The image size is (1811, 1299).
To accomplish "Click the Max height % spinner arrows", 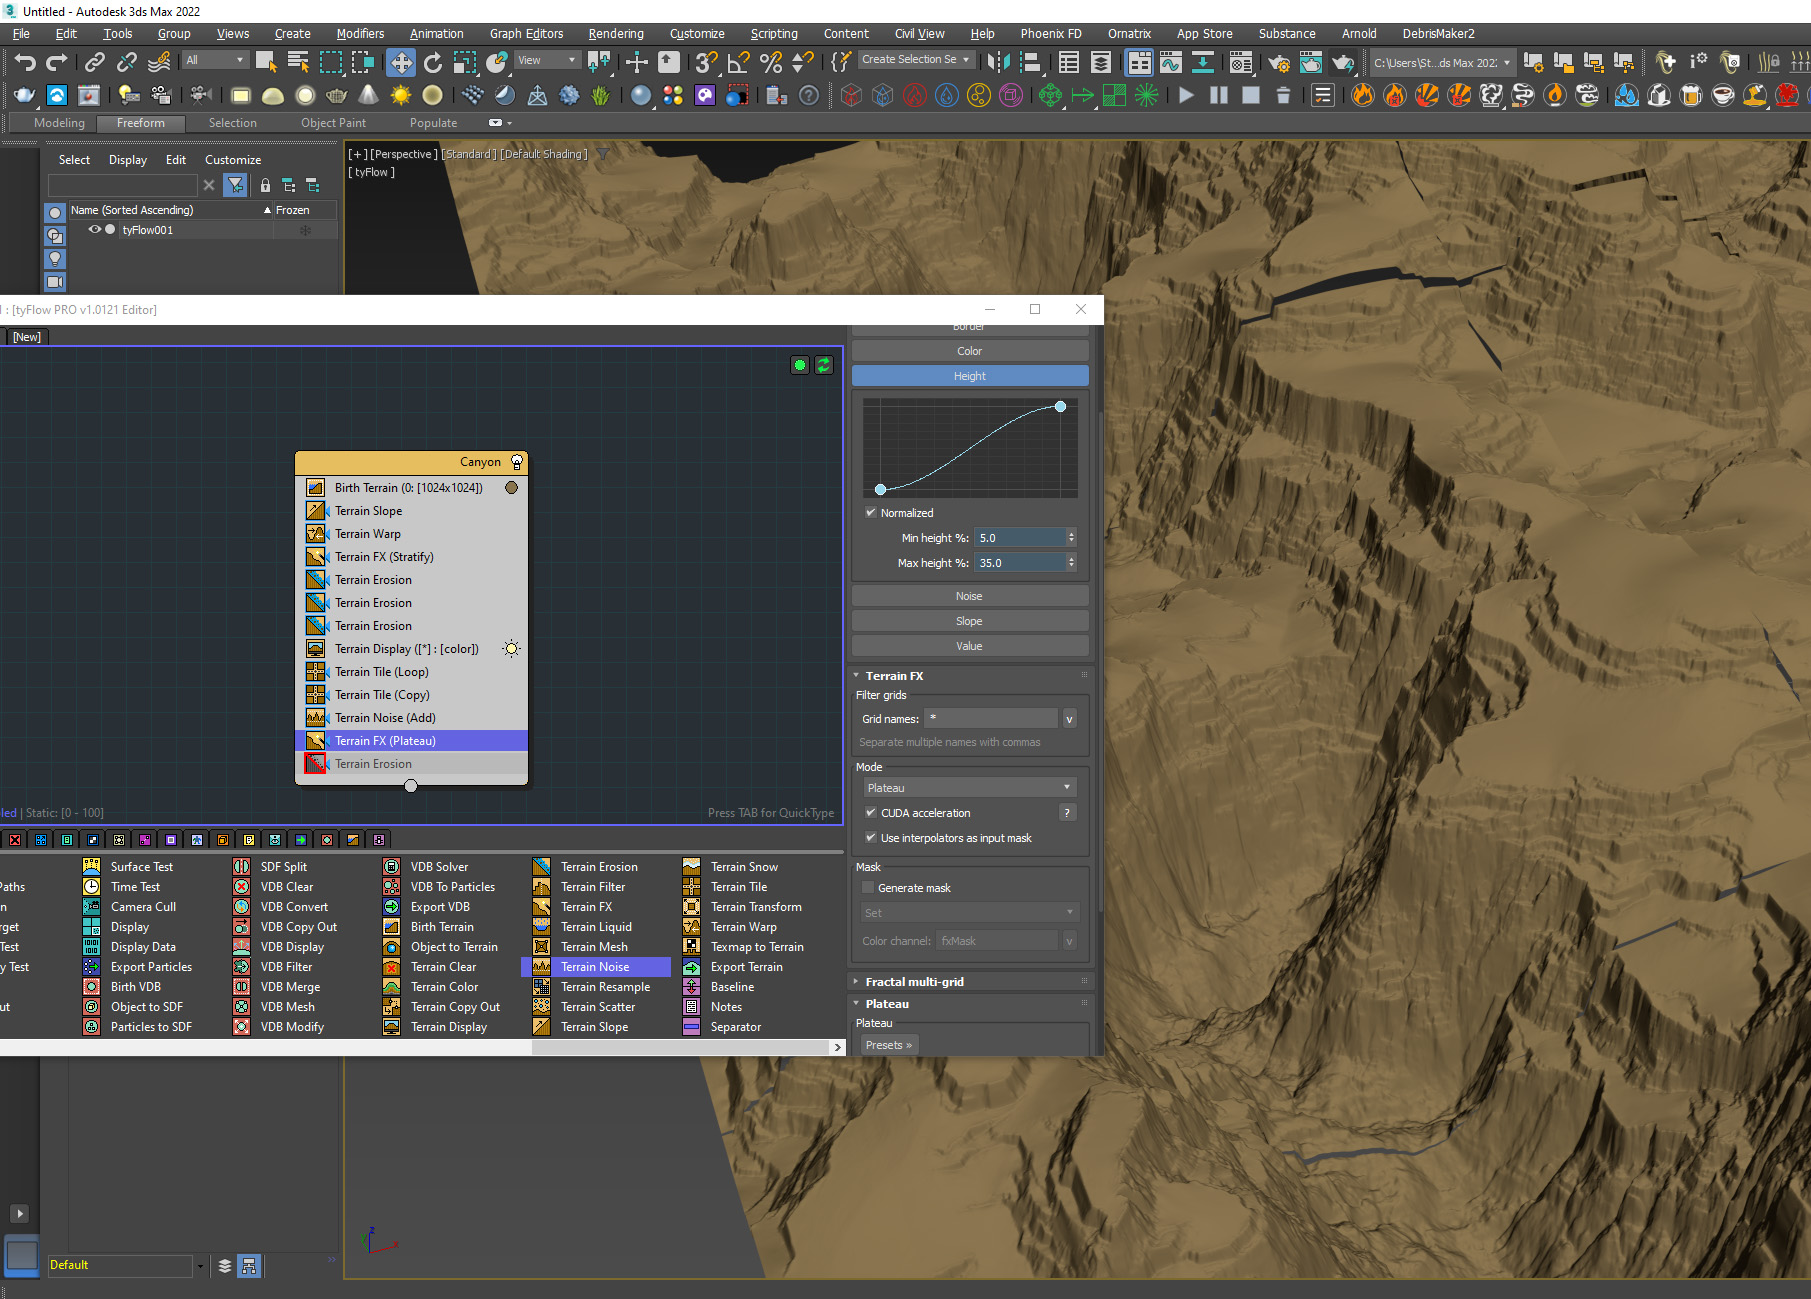I will (x=1071, y=563).
